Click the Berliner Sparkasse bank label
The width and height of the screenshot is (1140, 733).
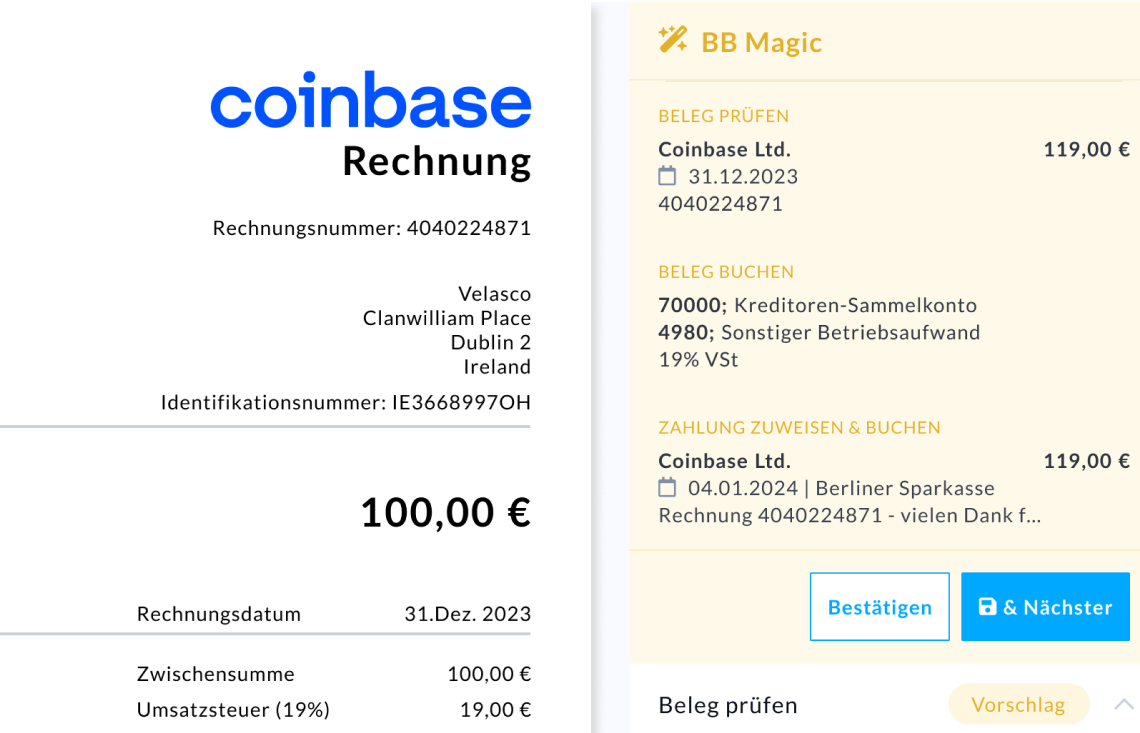tap(905, 489)
